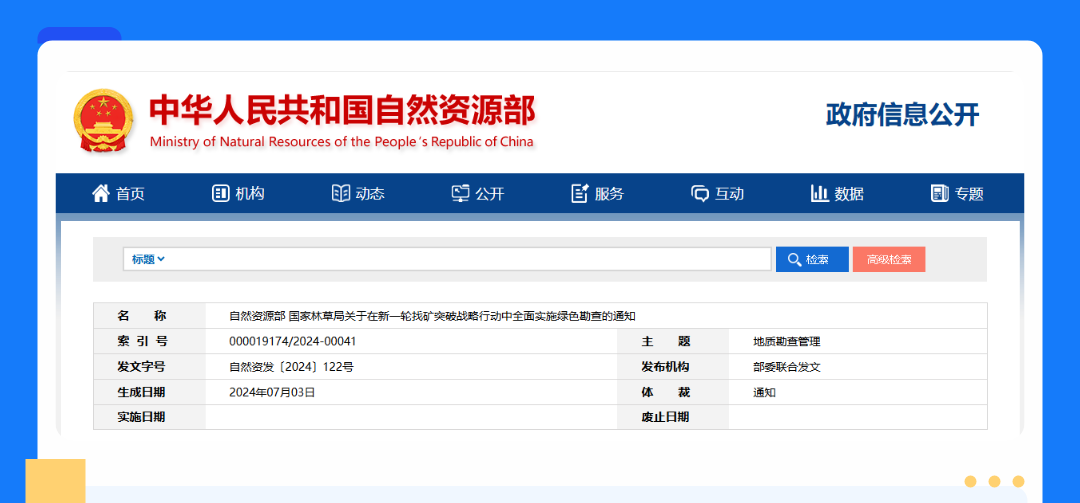Click the blue 检索 search button

[x=812, y=260]
